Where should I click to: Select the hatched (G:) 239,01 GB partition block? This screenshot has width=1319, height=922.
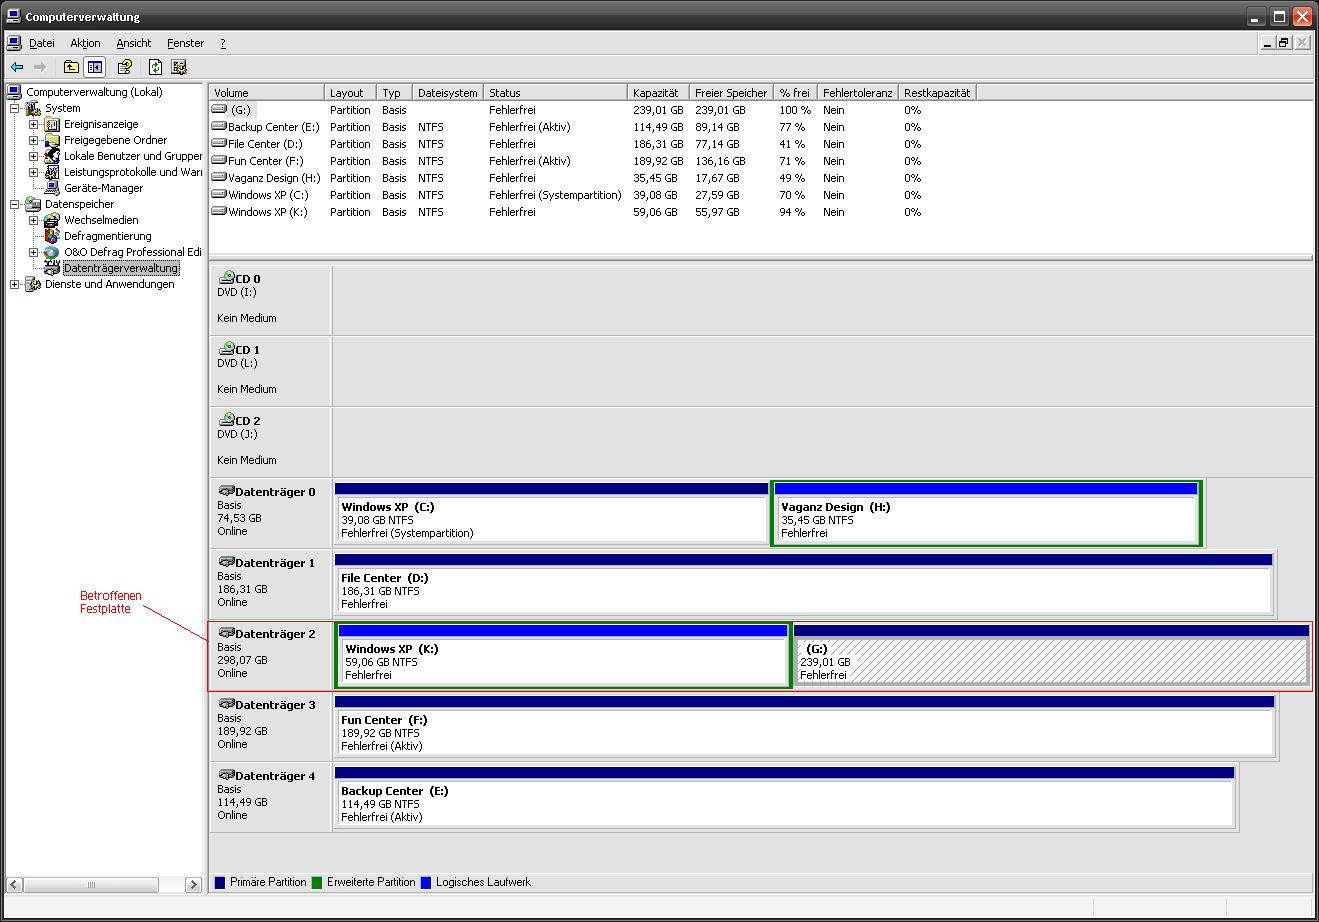[1051, 655]
